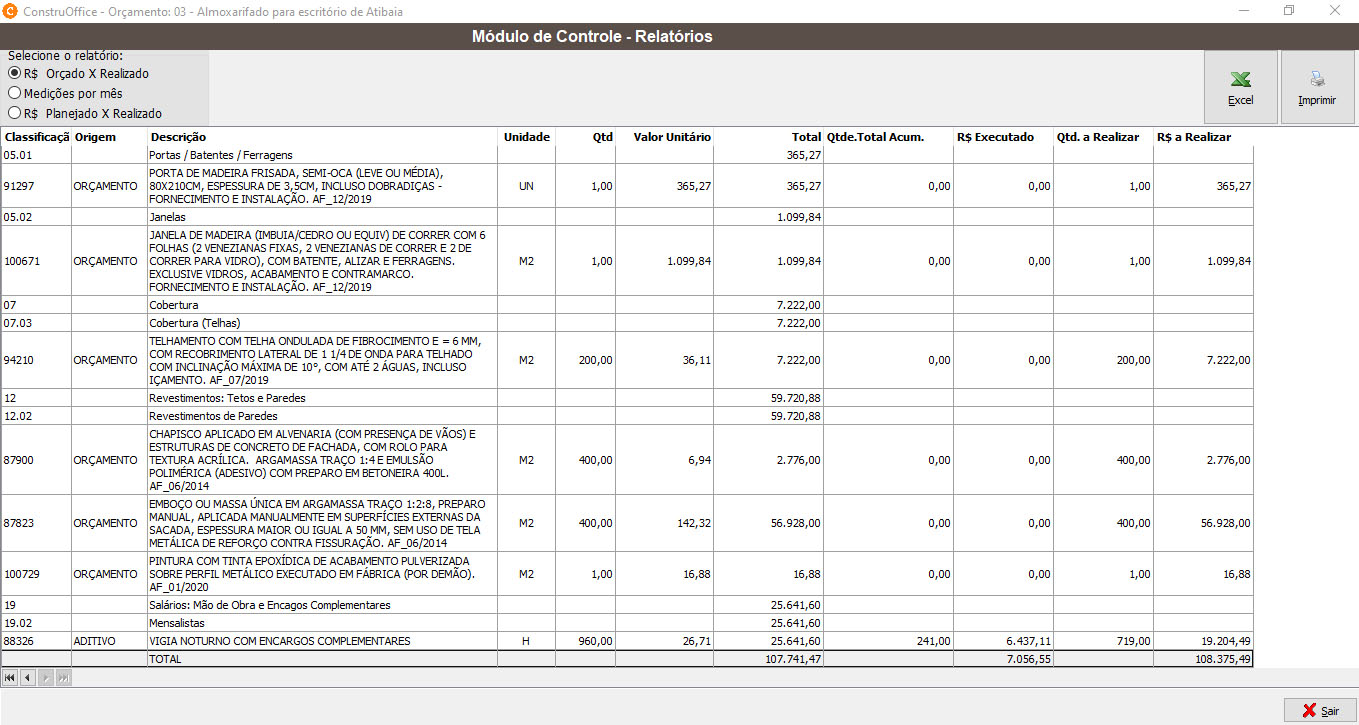Exit with the Sair button

point(1320,711)
